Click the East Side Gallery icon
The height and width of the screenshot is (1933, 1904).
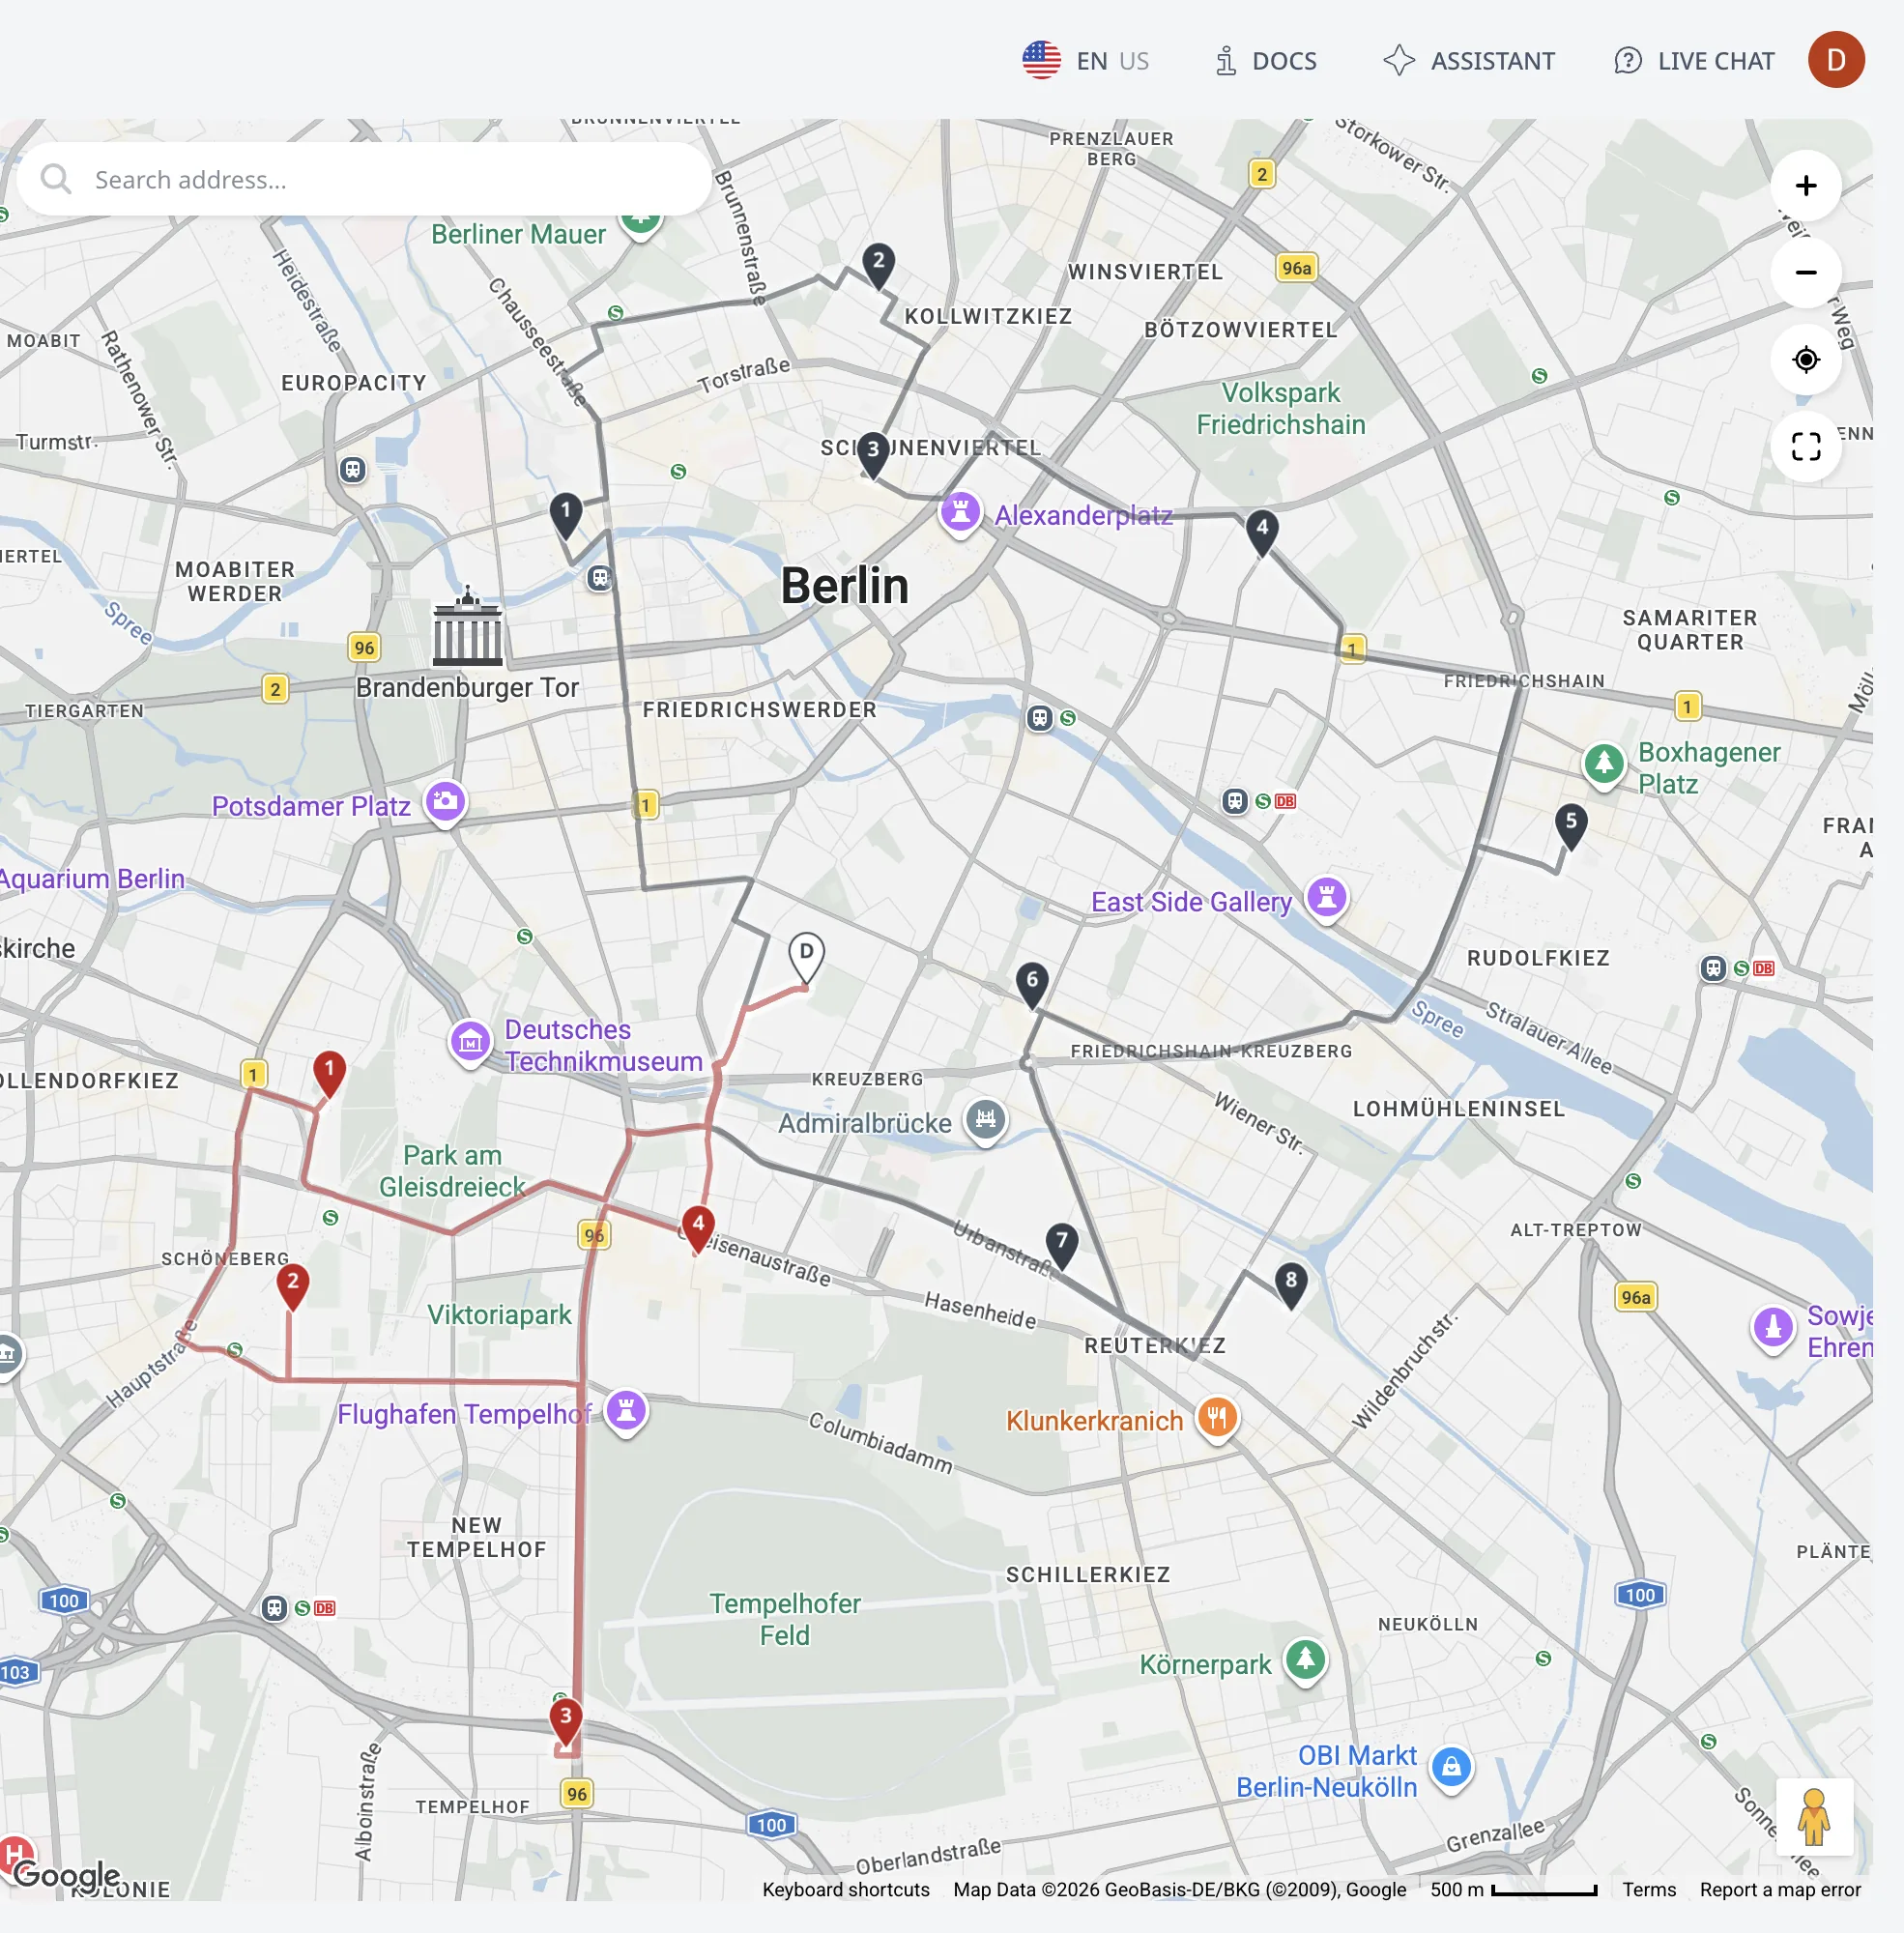click(x=1326, y=898)
